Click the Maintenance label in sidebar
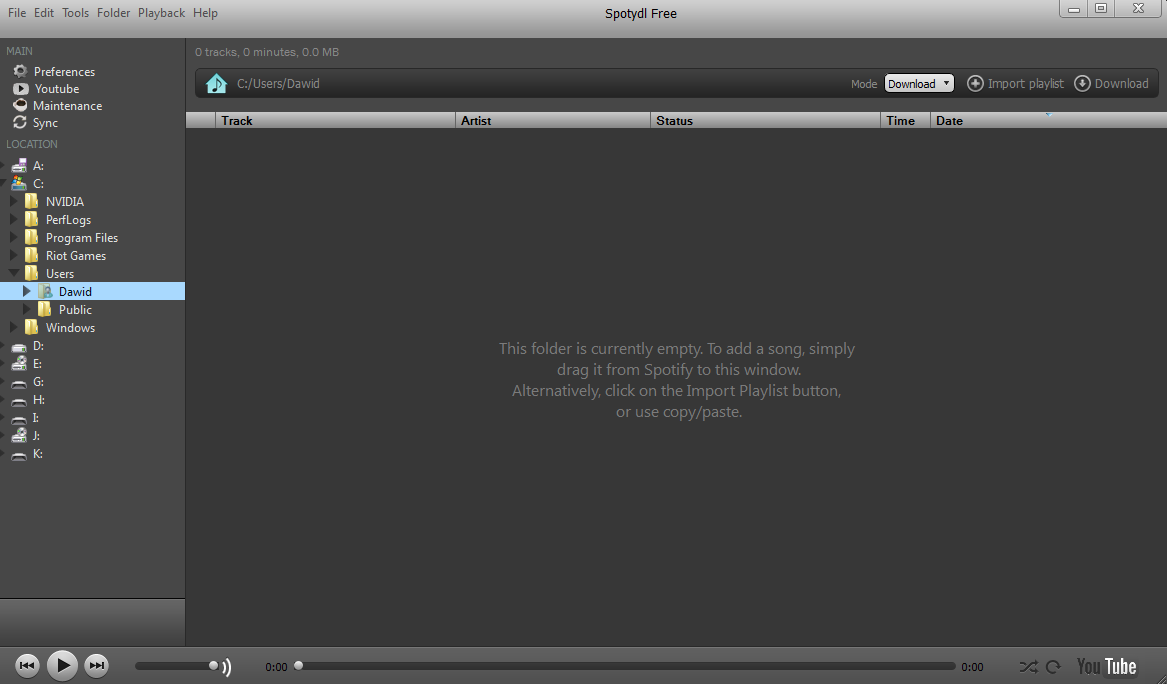Image resolution: width=1167 pixels, height=684 pixels. click(68, 106)
